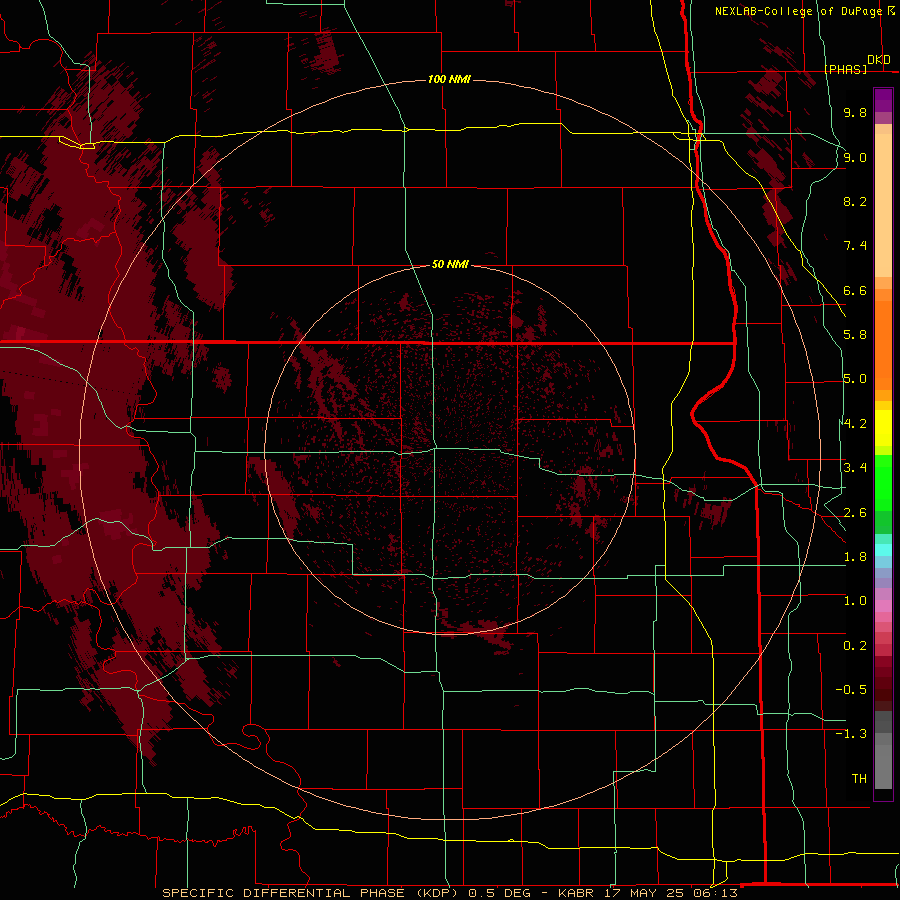The image size is (900, 900).
Task: Click the bright green segment of color scale
Action: (883, 484)
